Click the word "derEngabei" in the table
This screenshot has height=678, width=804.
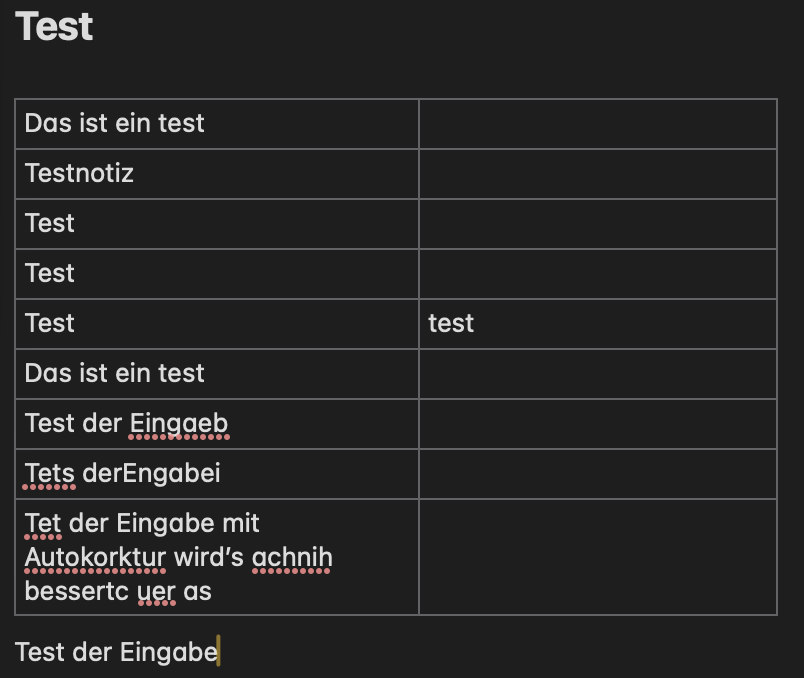pyautogui.click(x=151, y=473)
